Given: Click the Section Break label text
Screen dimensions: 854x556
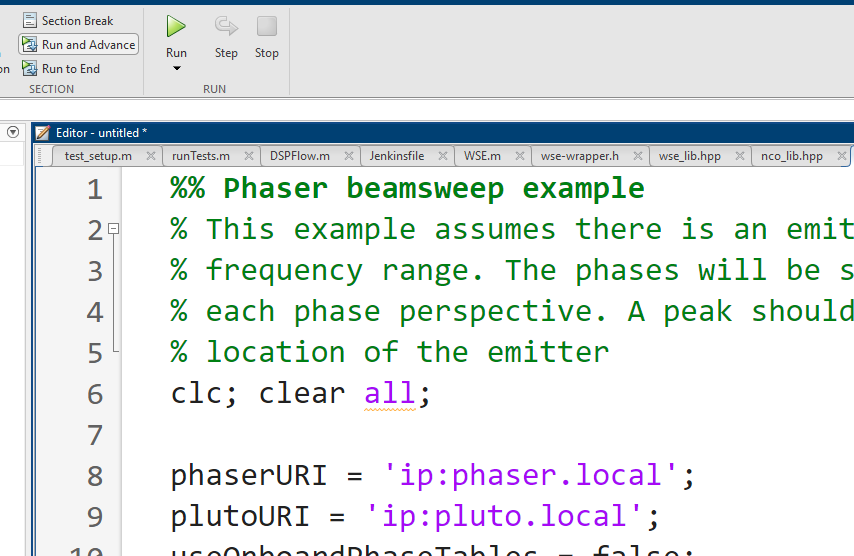Looking at the screenshot, I should (77, 21).
